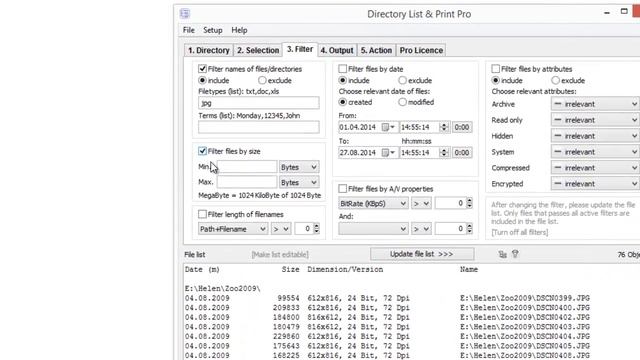The image size is (640, 360).
Task: Click file row DSCN0402.JPG
Action: [387, 317]
